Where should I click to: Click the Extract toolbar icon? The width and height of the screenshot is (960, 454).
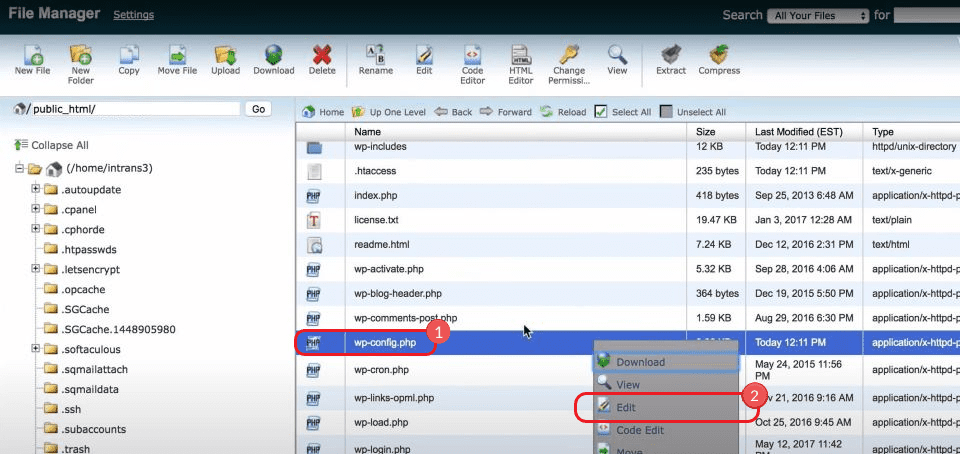pos(671,55)
